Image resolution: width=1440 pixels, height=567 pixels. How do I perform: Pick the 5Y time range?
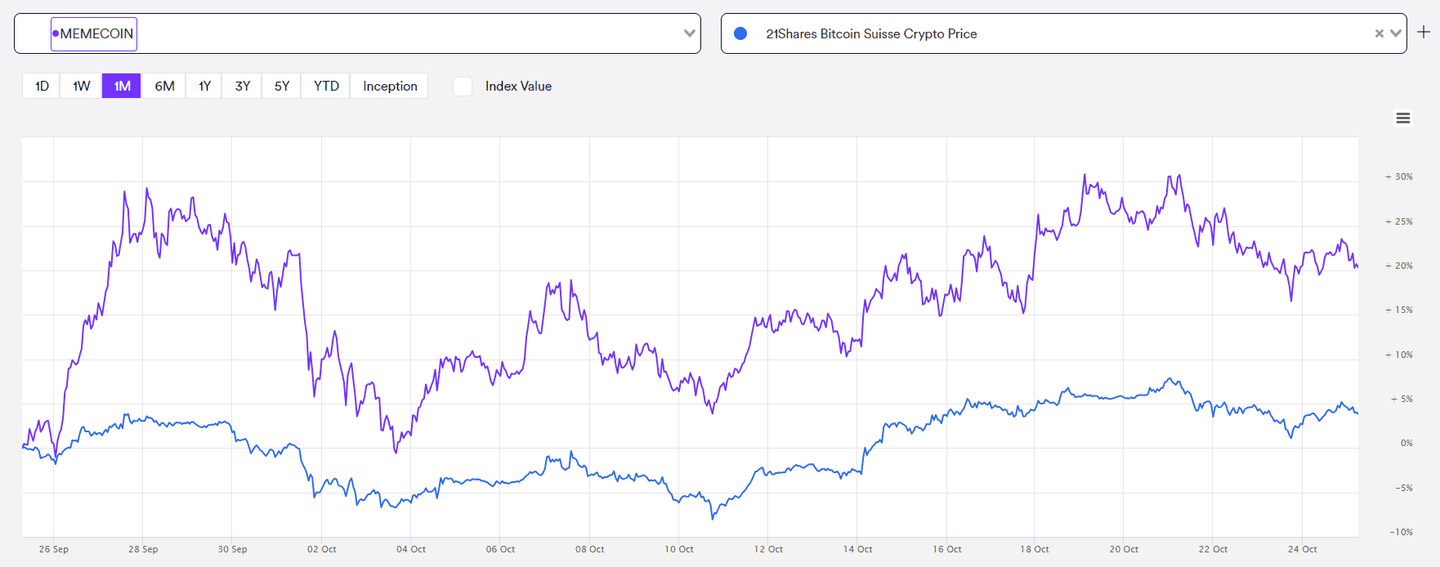coord(282,86)
